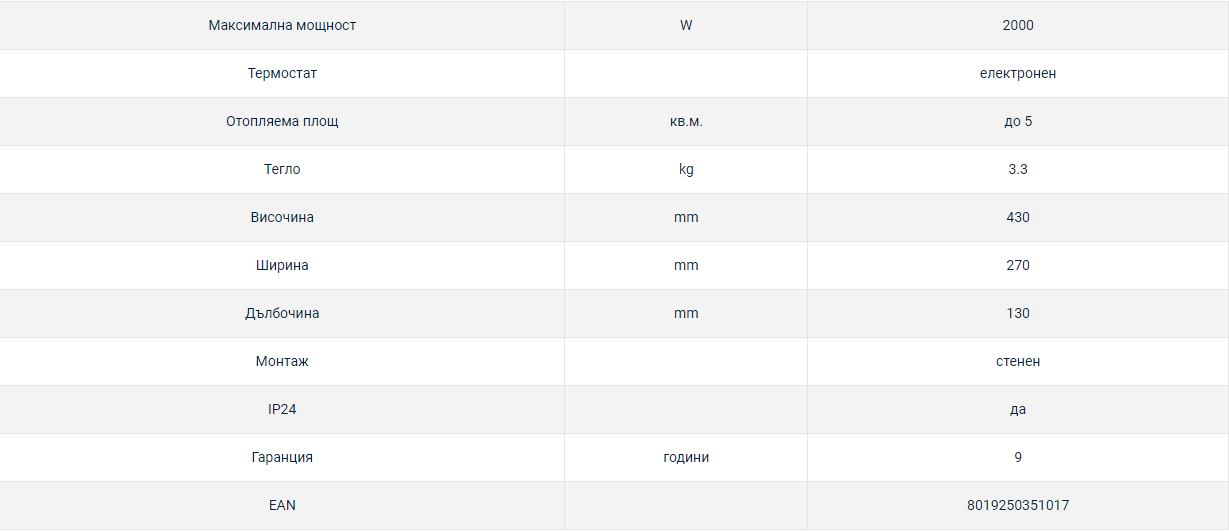This screenshot has width=1229, height=531.
Task: Select the 130 depth value
Action: pyautogui.click(x=1017, y=313)
